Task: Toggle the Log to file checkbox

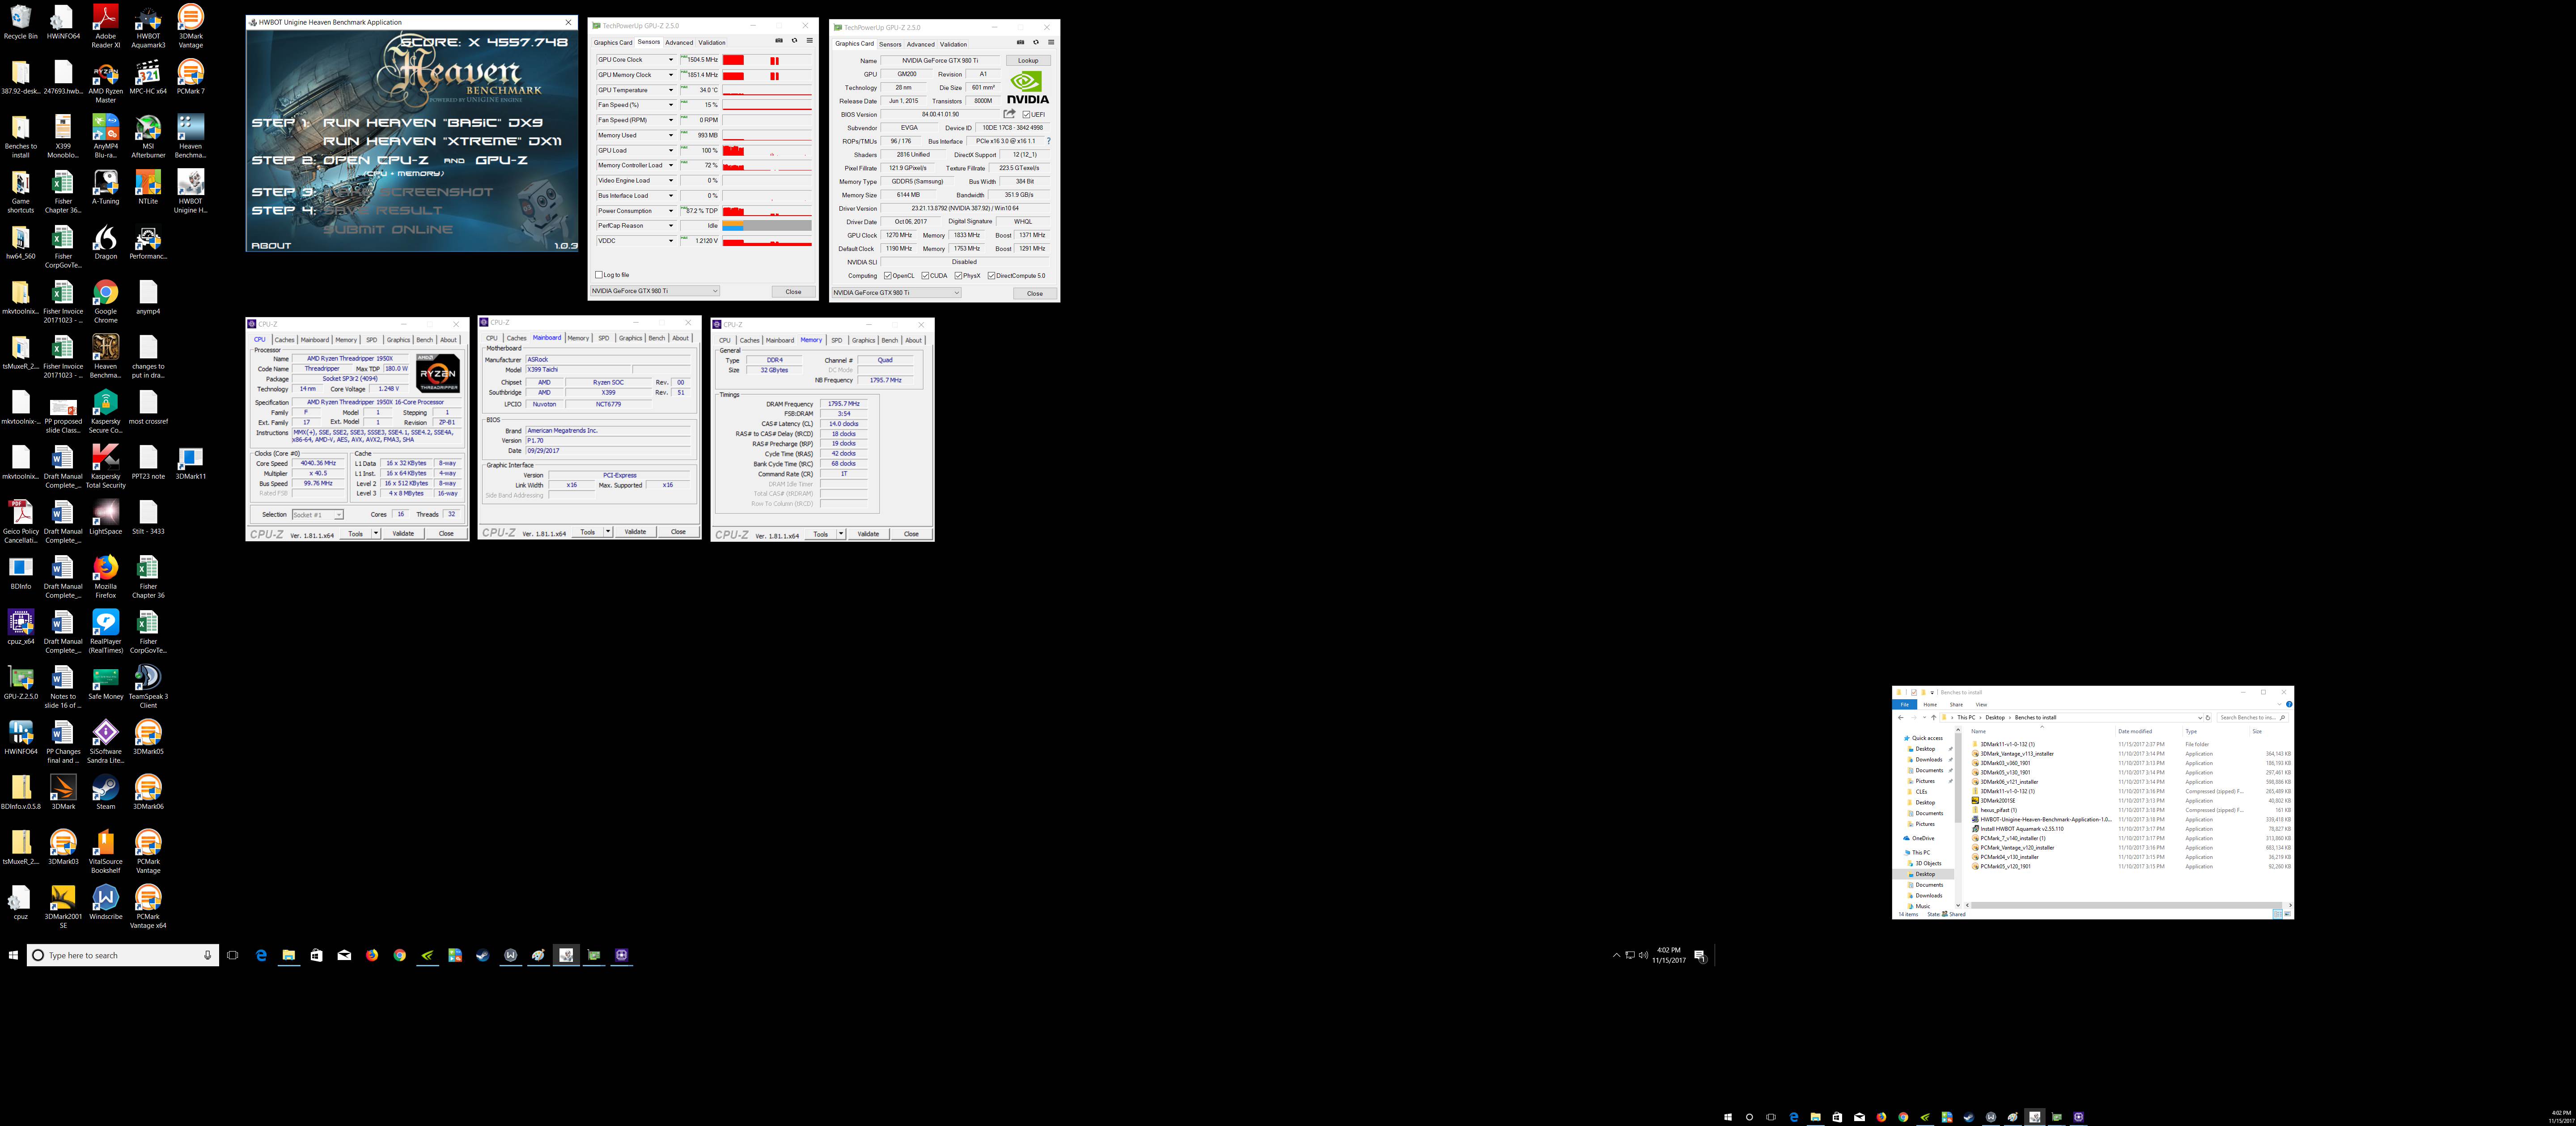Action: 599,275
